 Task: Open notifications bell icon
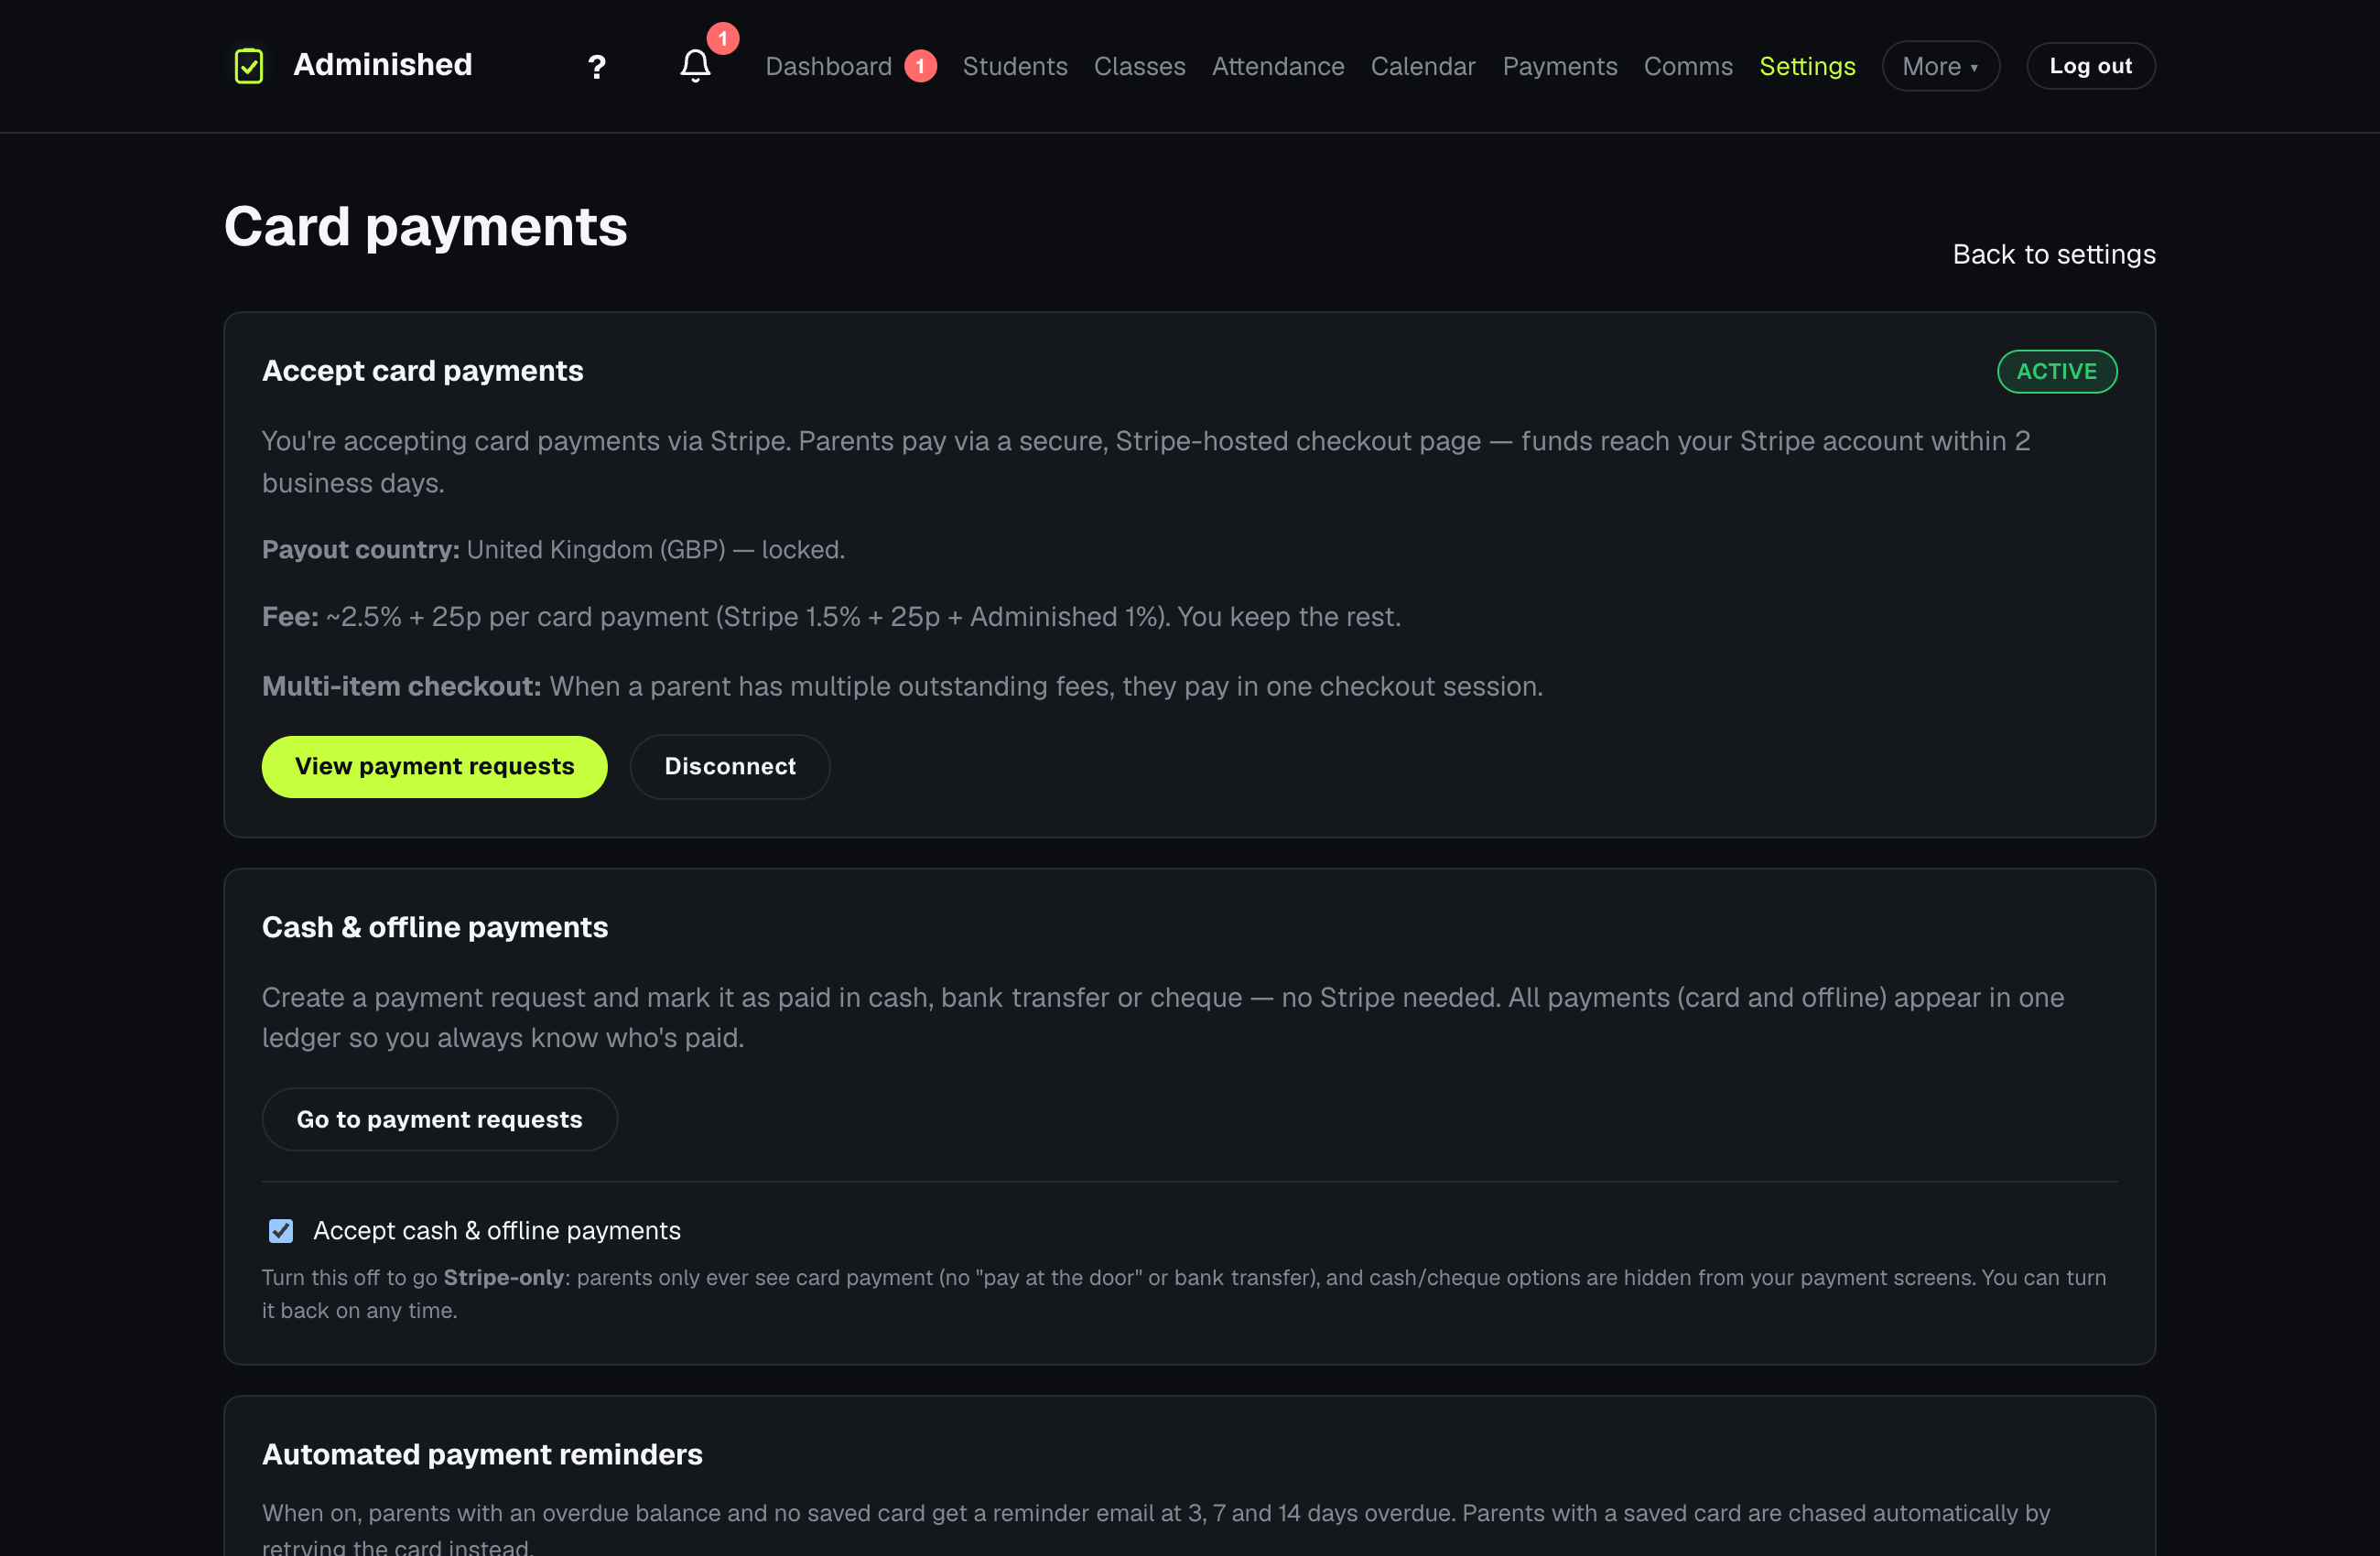(x=695, y=66)
